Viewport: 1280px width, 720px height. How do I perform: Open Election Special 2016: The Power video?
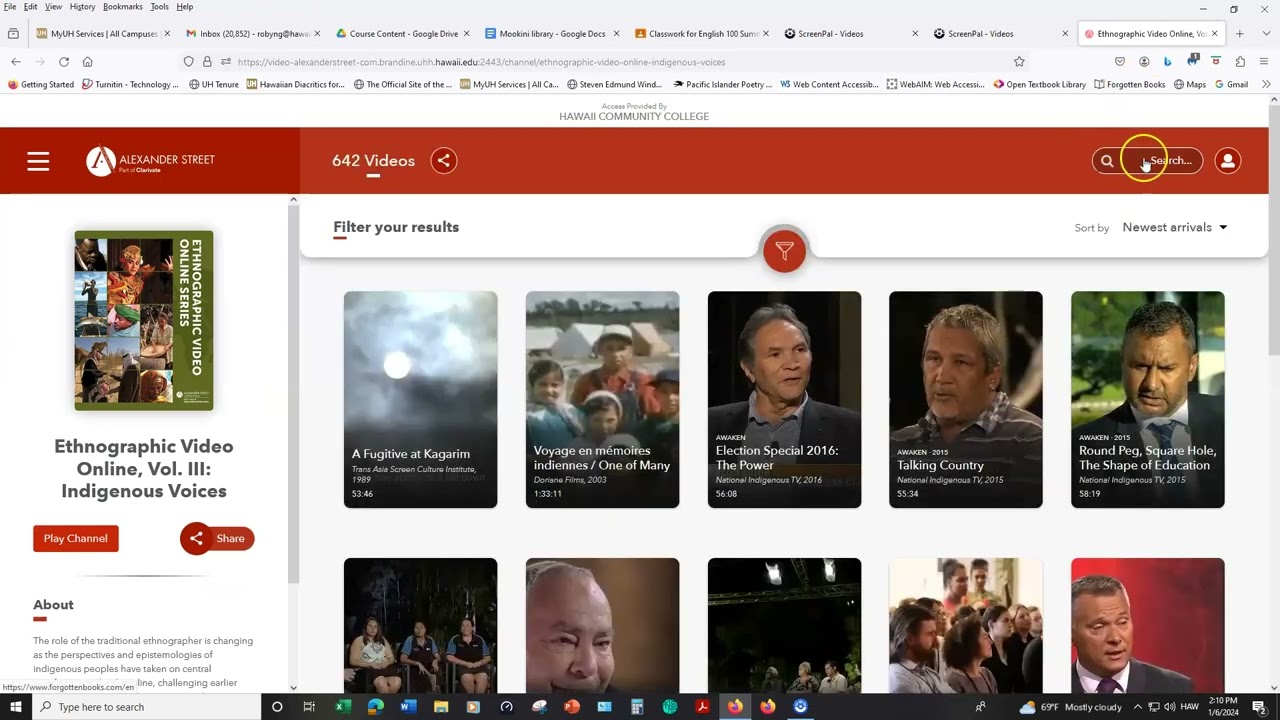point(784,399)
